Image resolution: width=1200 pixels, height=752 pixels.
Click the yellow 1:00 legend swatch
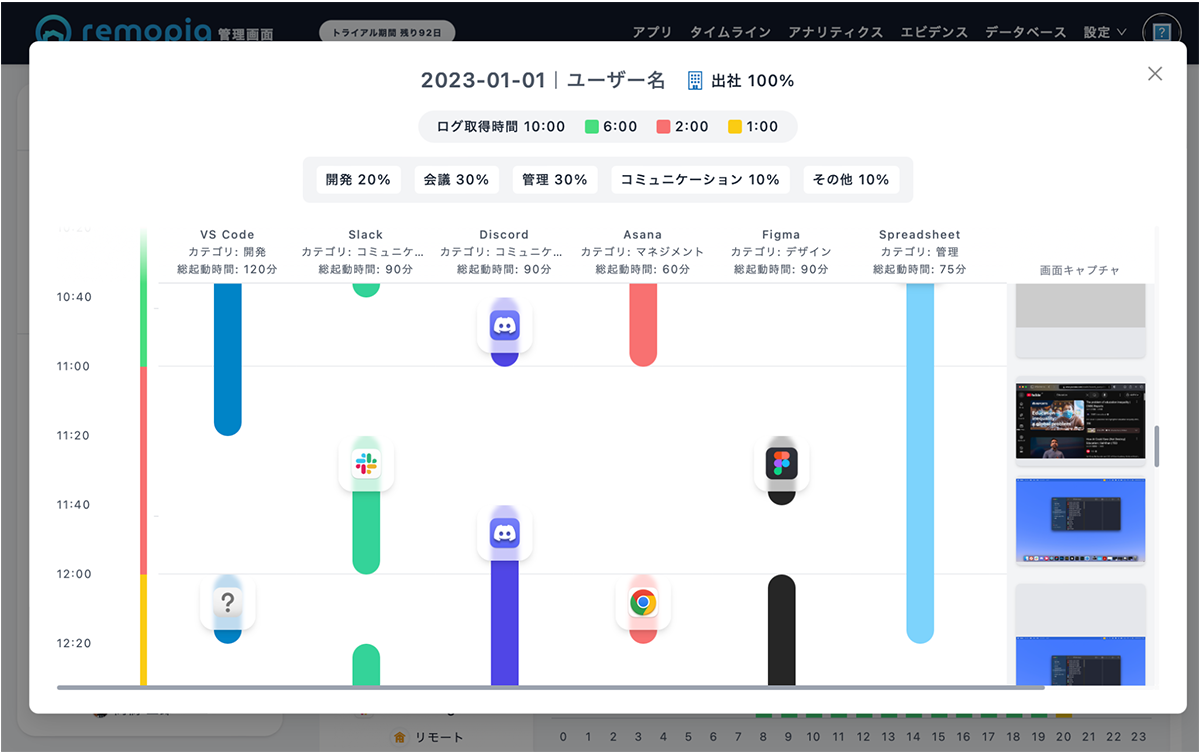coord(735,127)
